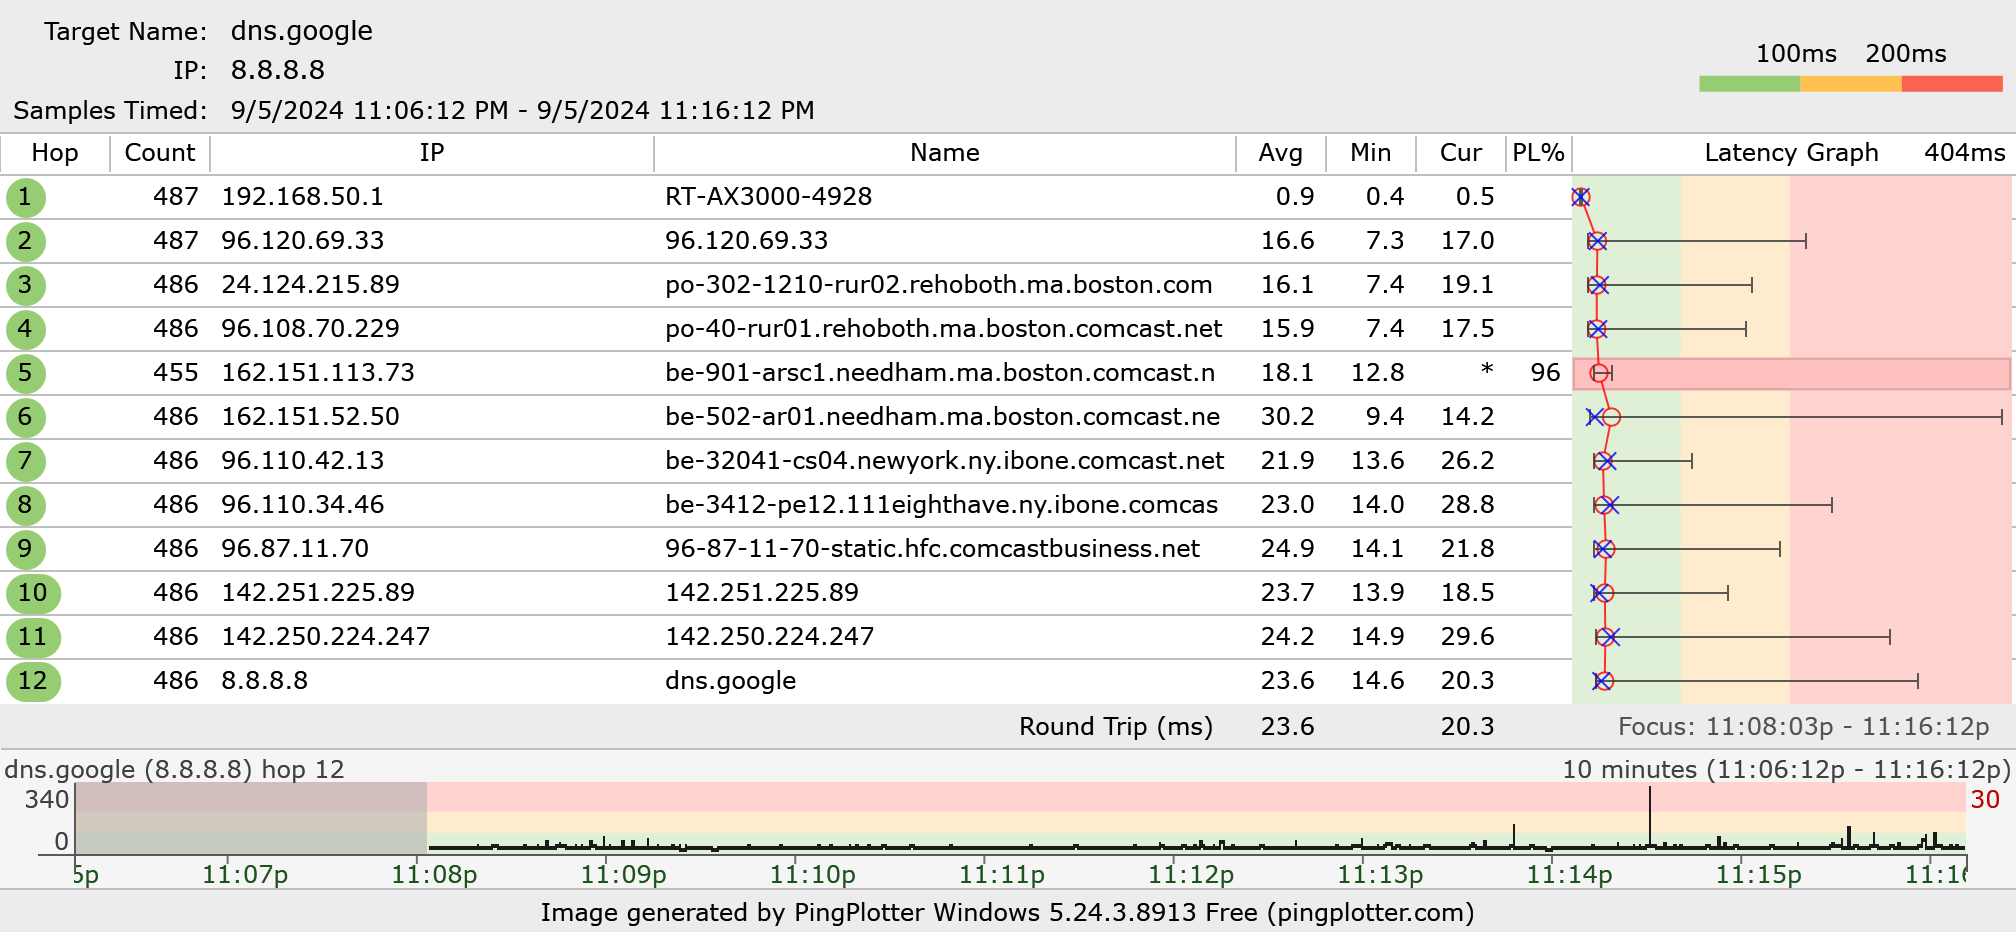Click the orange 200ms legend swatch

(x=1851, y=84)
